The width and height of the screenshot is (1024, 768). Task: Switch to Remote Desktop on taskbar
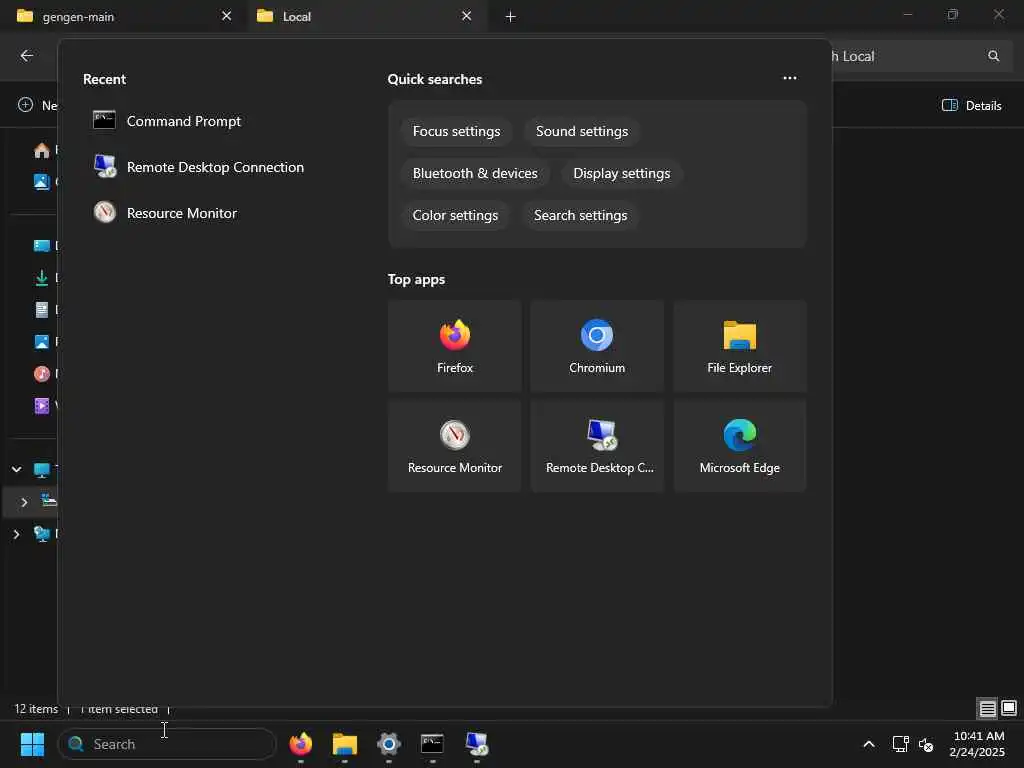click(x=477, y=744)
